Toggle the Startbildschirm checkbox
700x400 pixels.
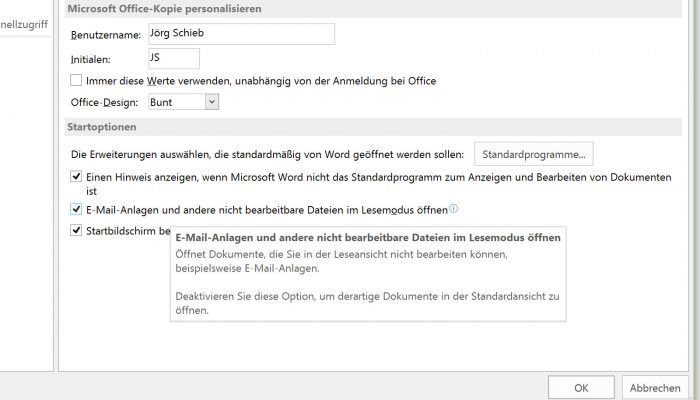76,230
